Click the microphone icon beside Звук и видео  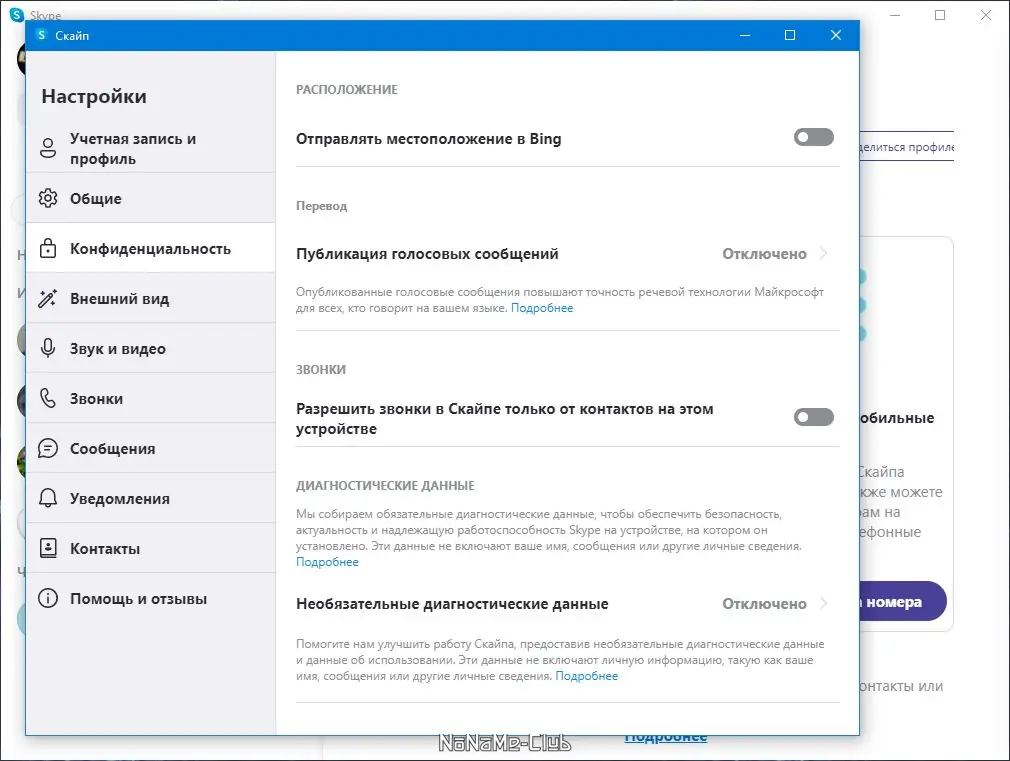48,348
